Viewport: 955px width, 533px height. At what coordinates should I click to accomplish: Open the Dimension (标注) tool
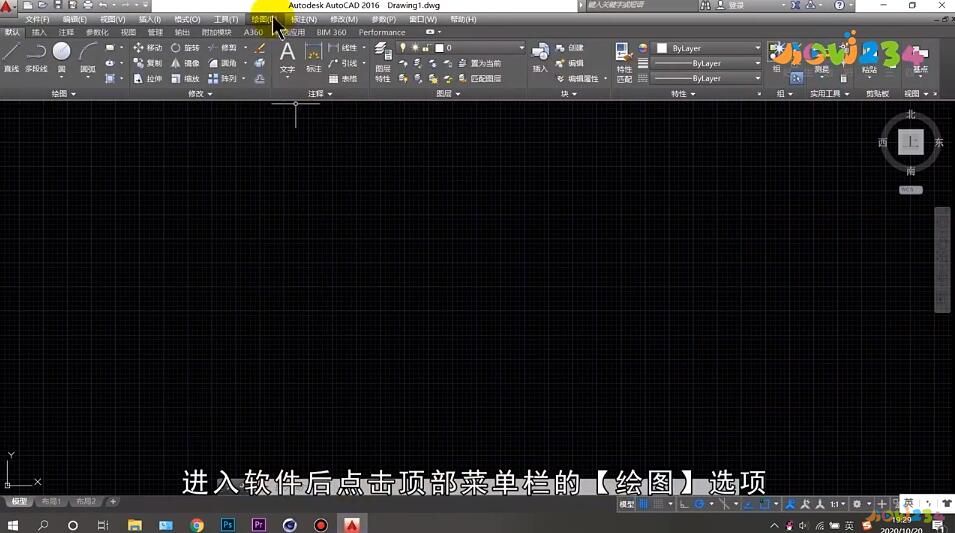coord(313,58)
